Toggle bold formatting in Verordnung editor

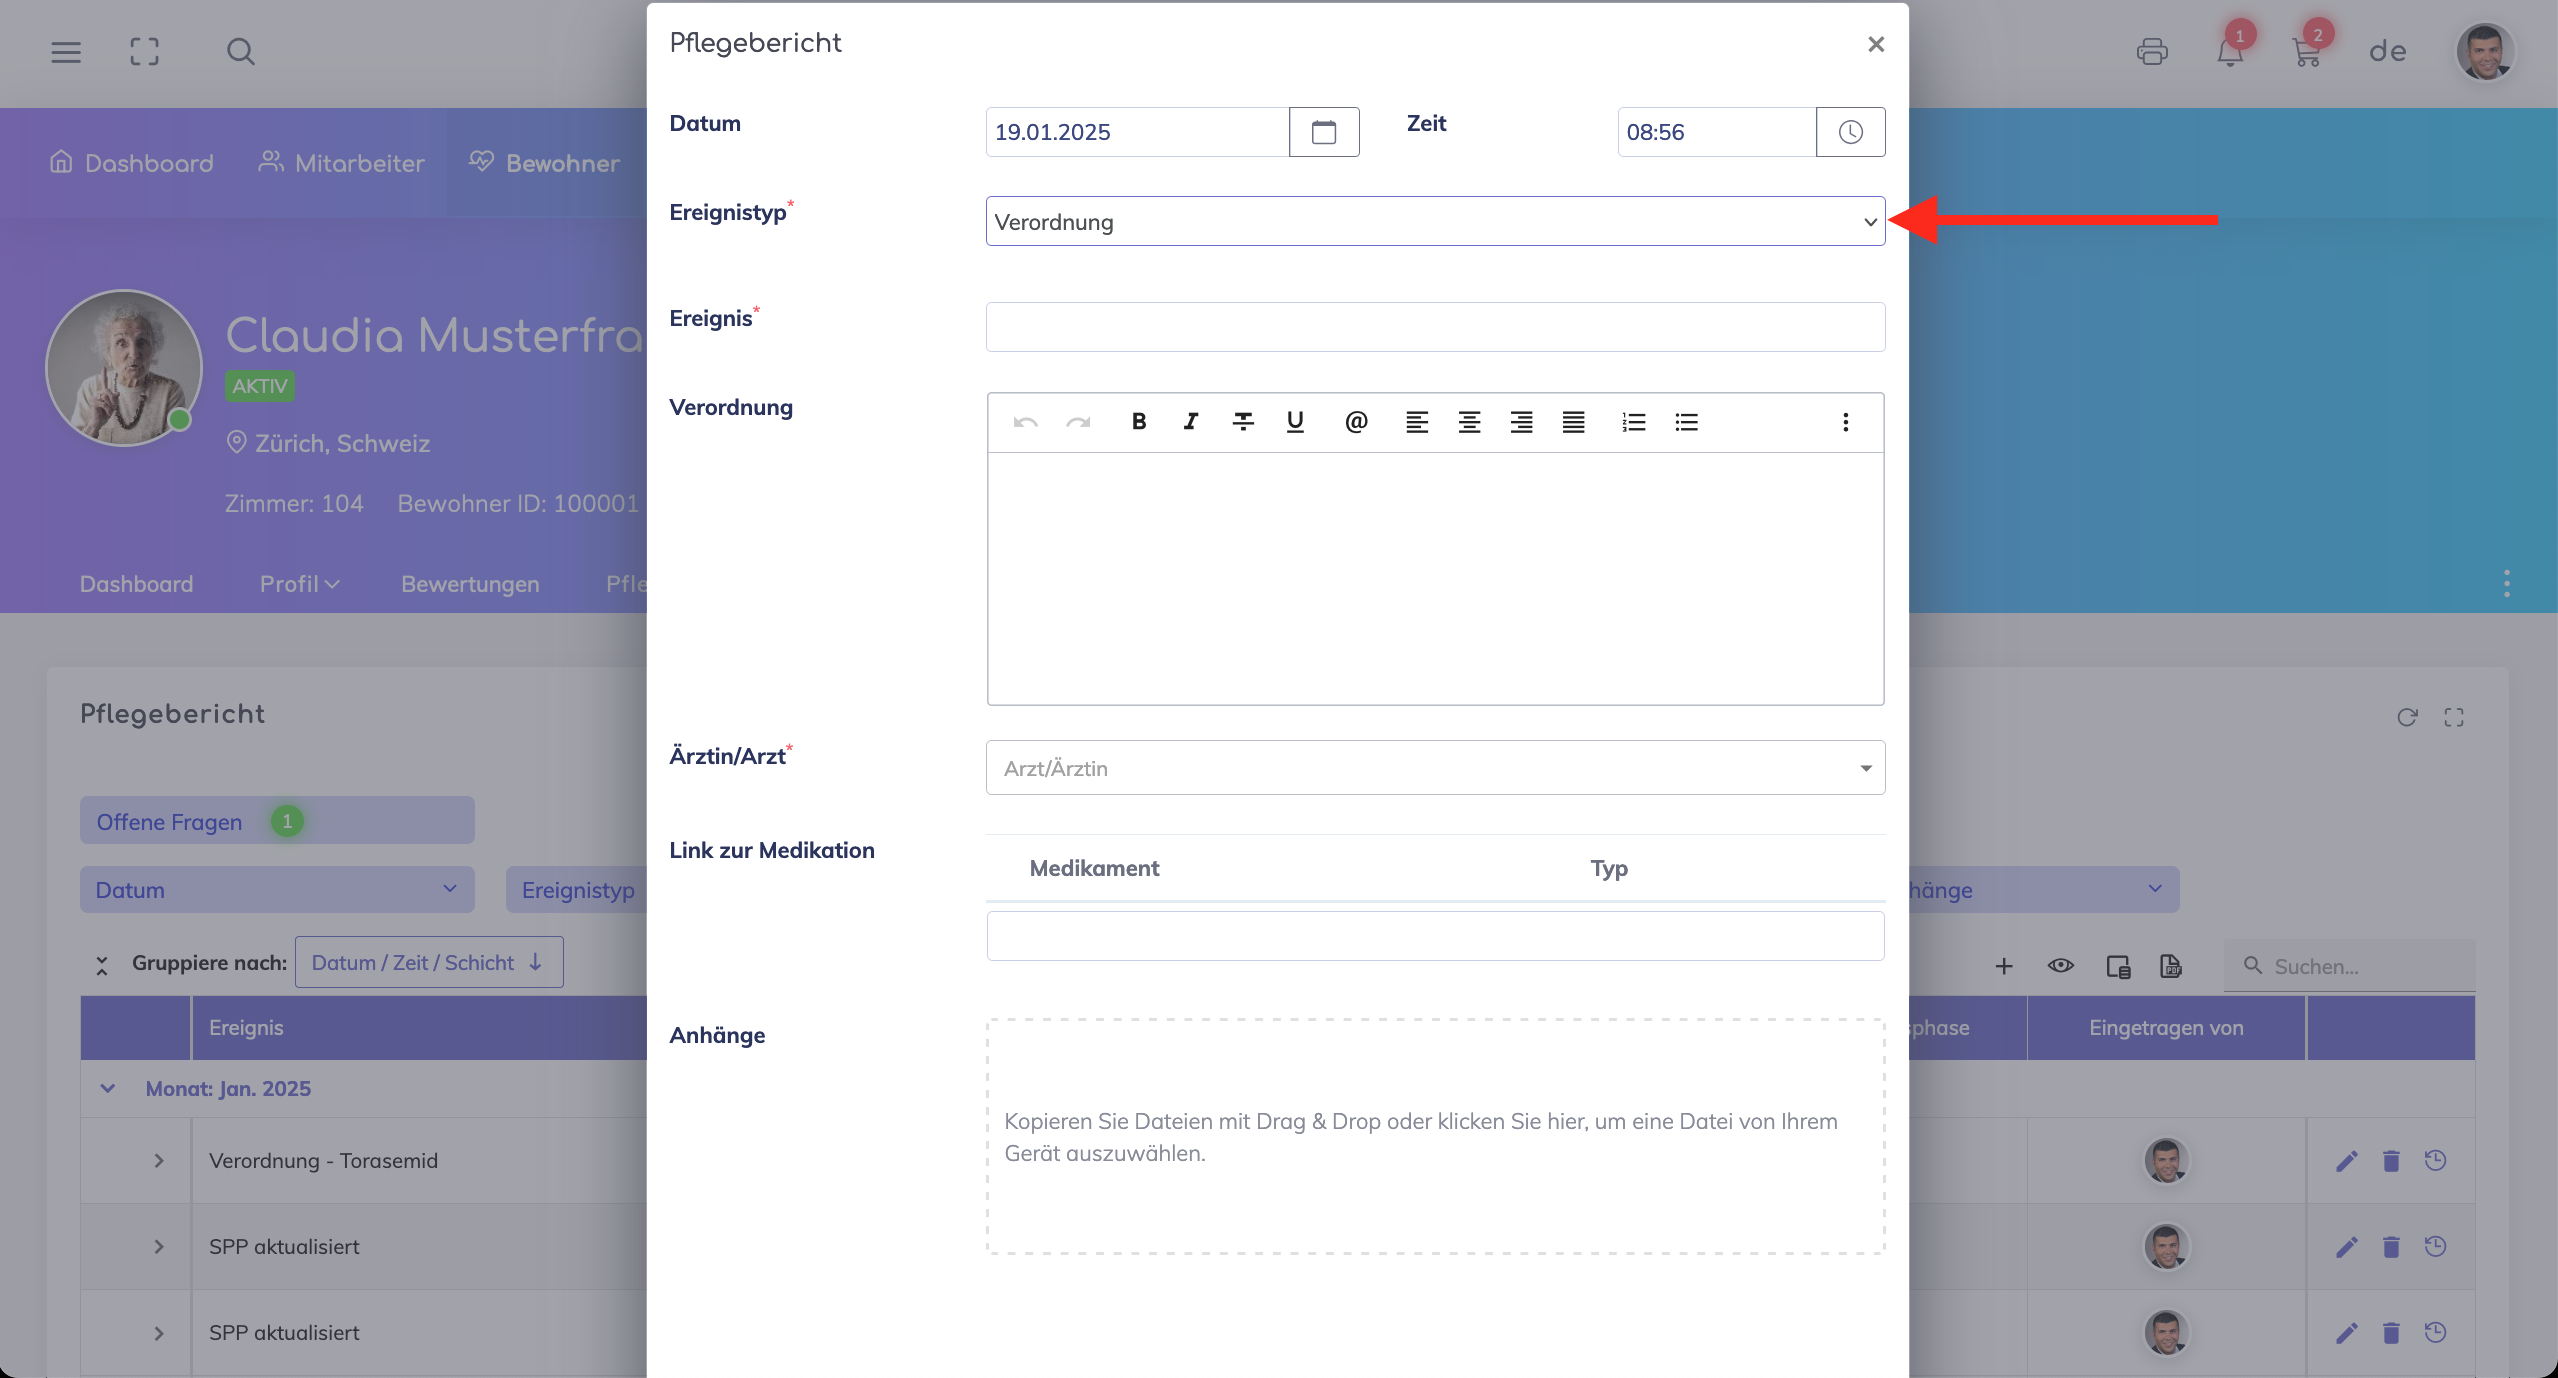point(1138,422)
